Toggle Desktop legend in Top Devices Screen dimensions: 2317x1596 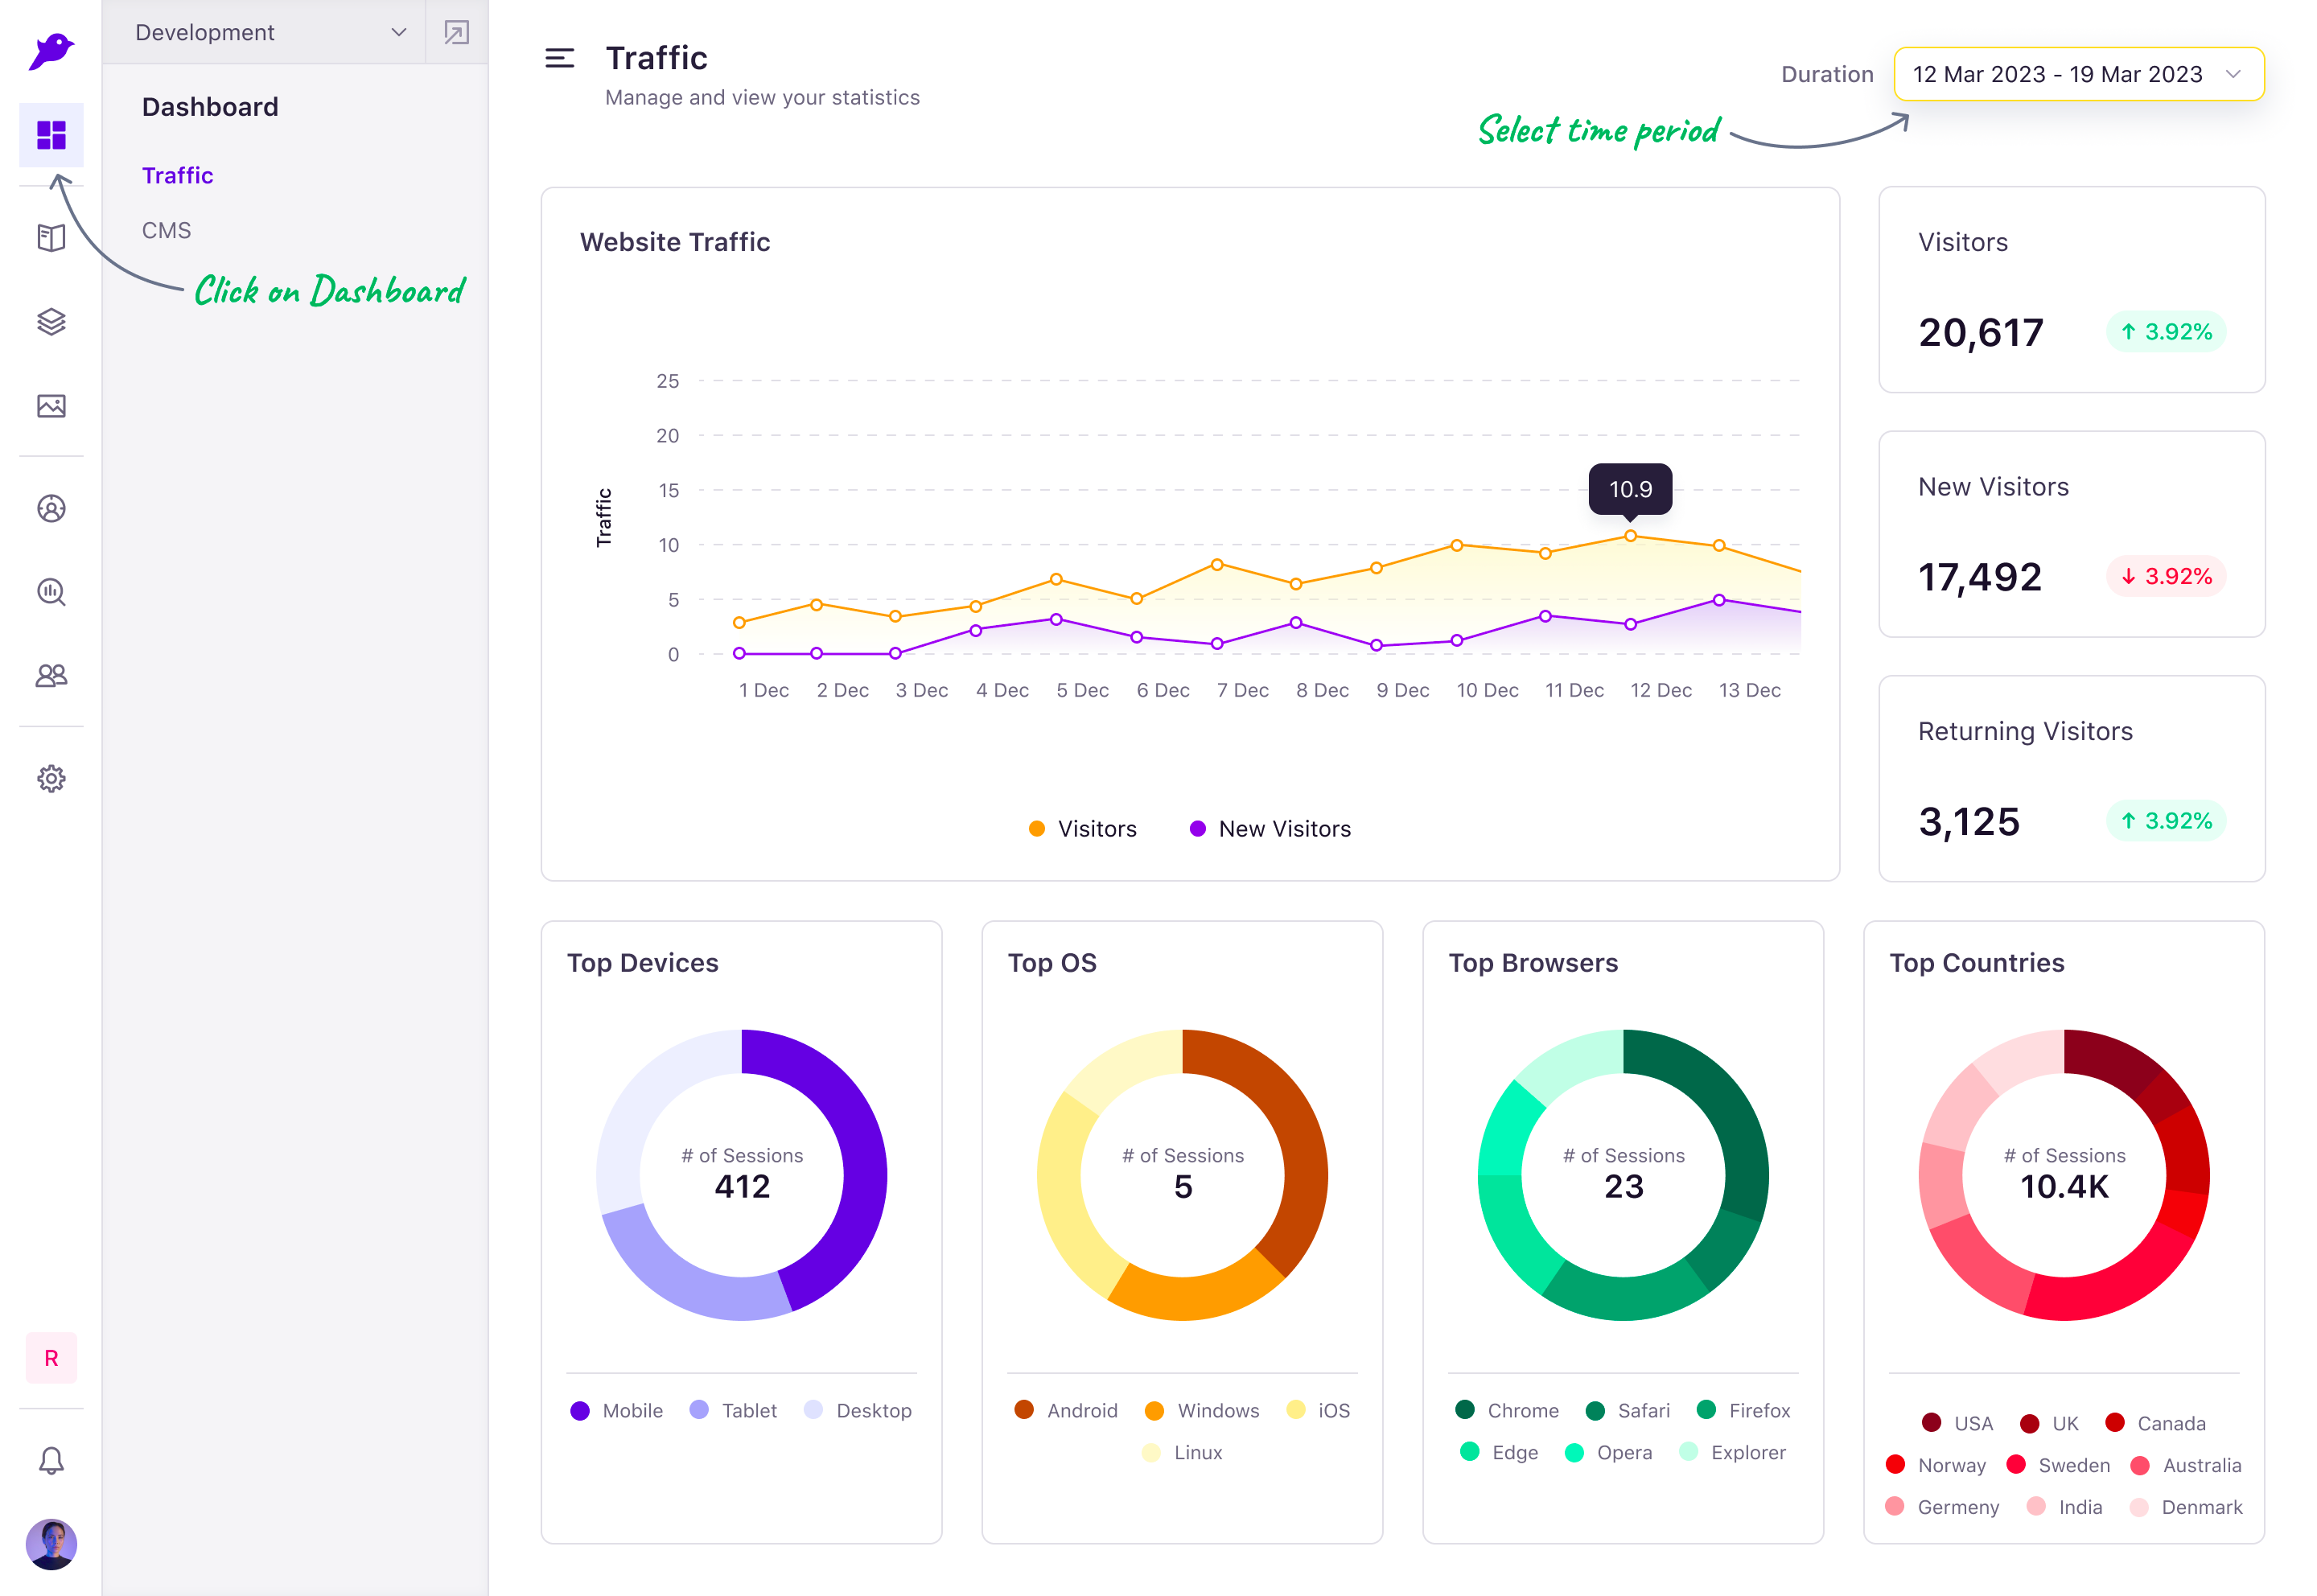click(858, 1410)
